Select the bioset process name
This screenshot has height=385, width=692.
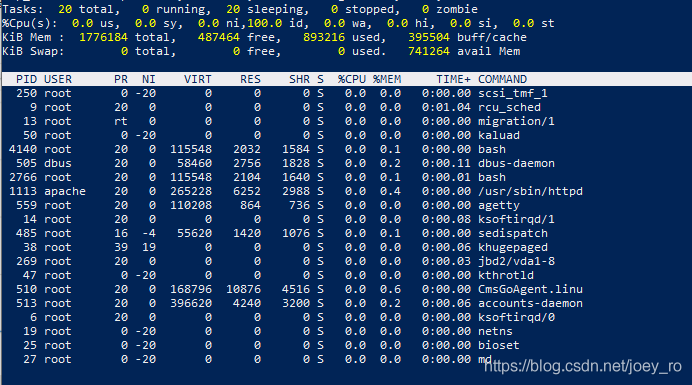point(499,345)
